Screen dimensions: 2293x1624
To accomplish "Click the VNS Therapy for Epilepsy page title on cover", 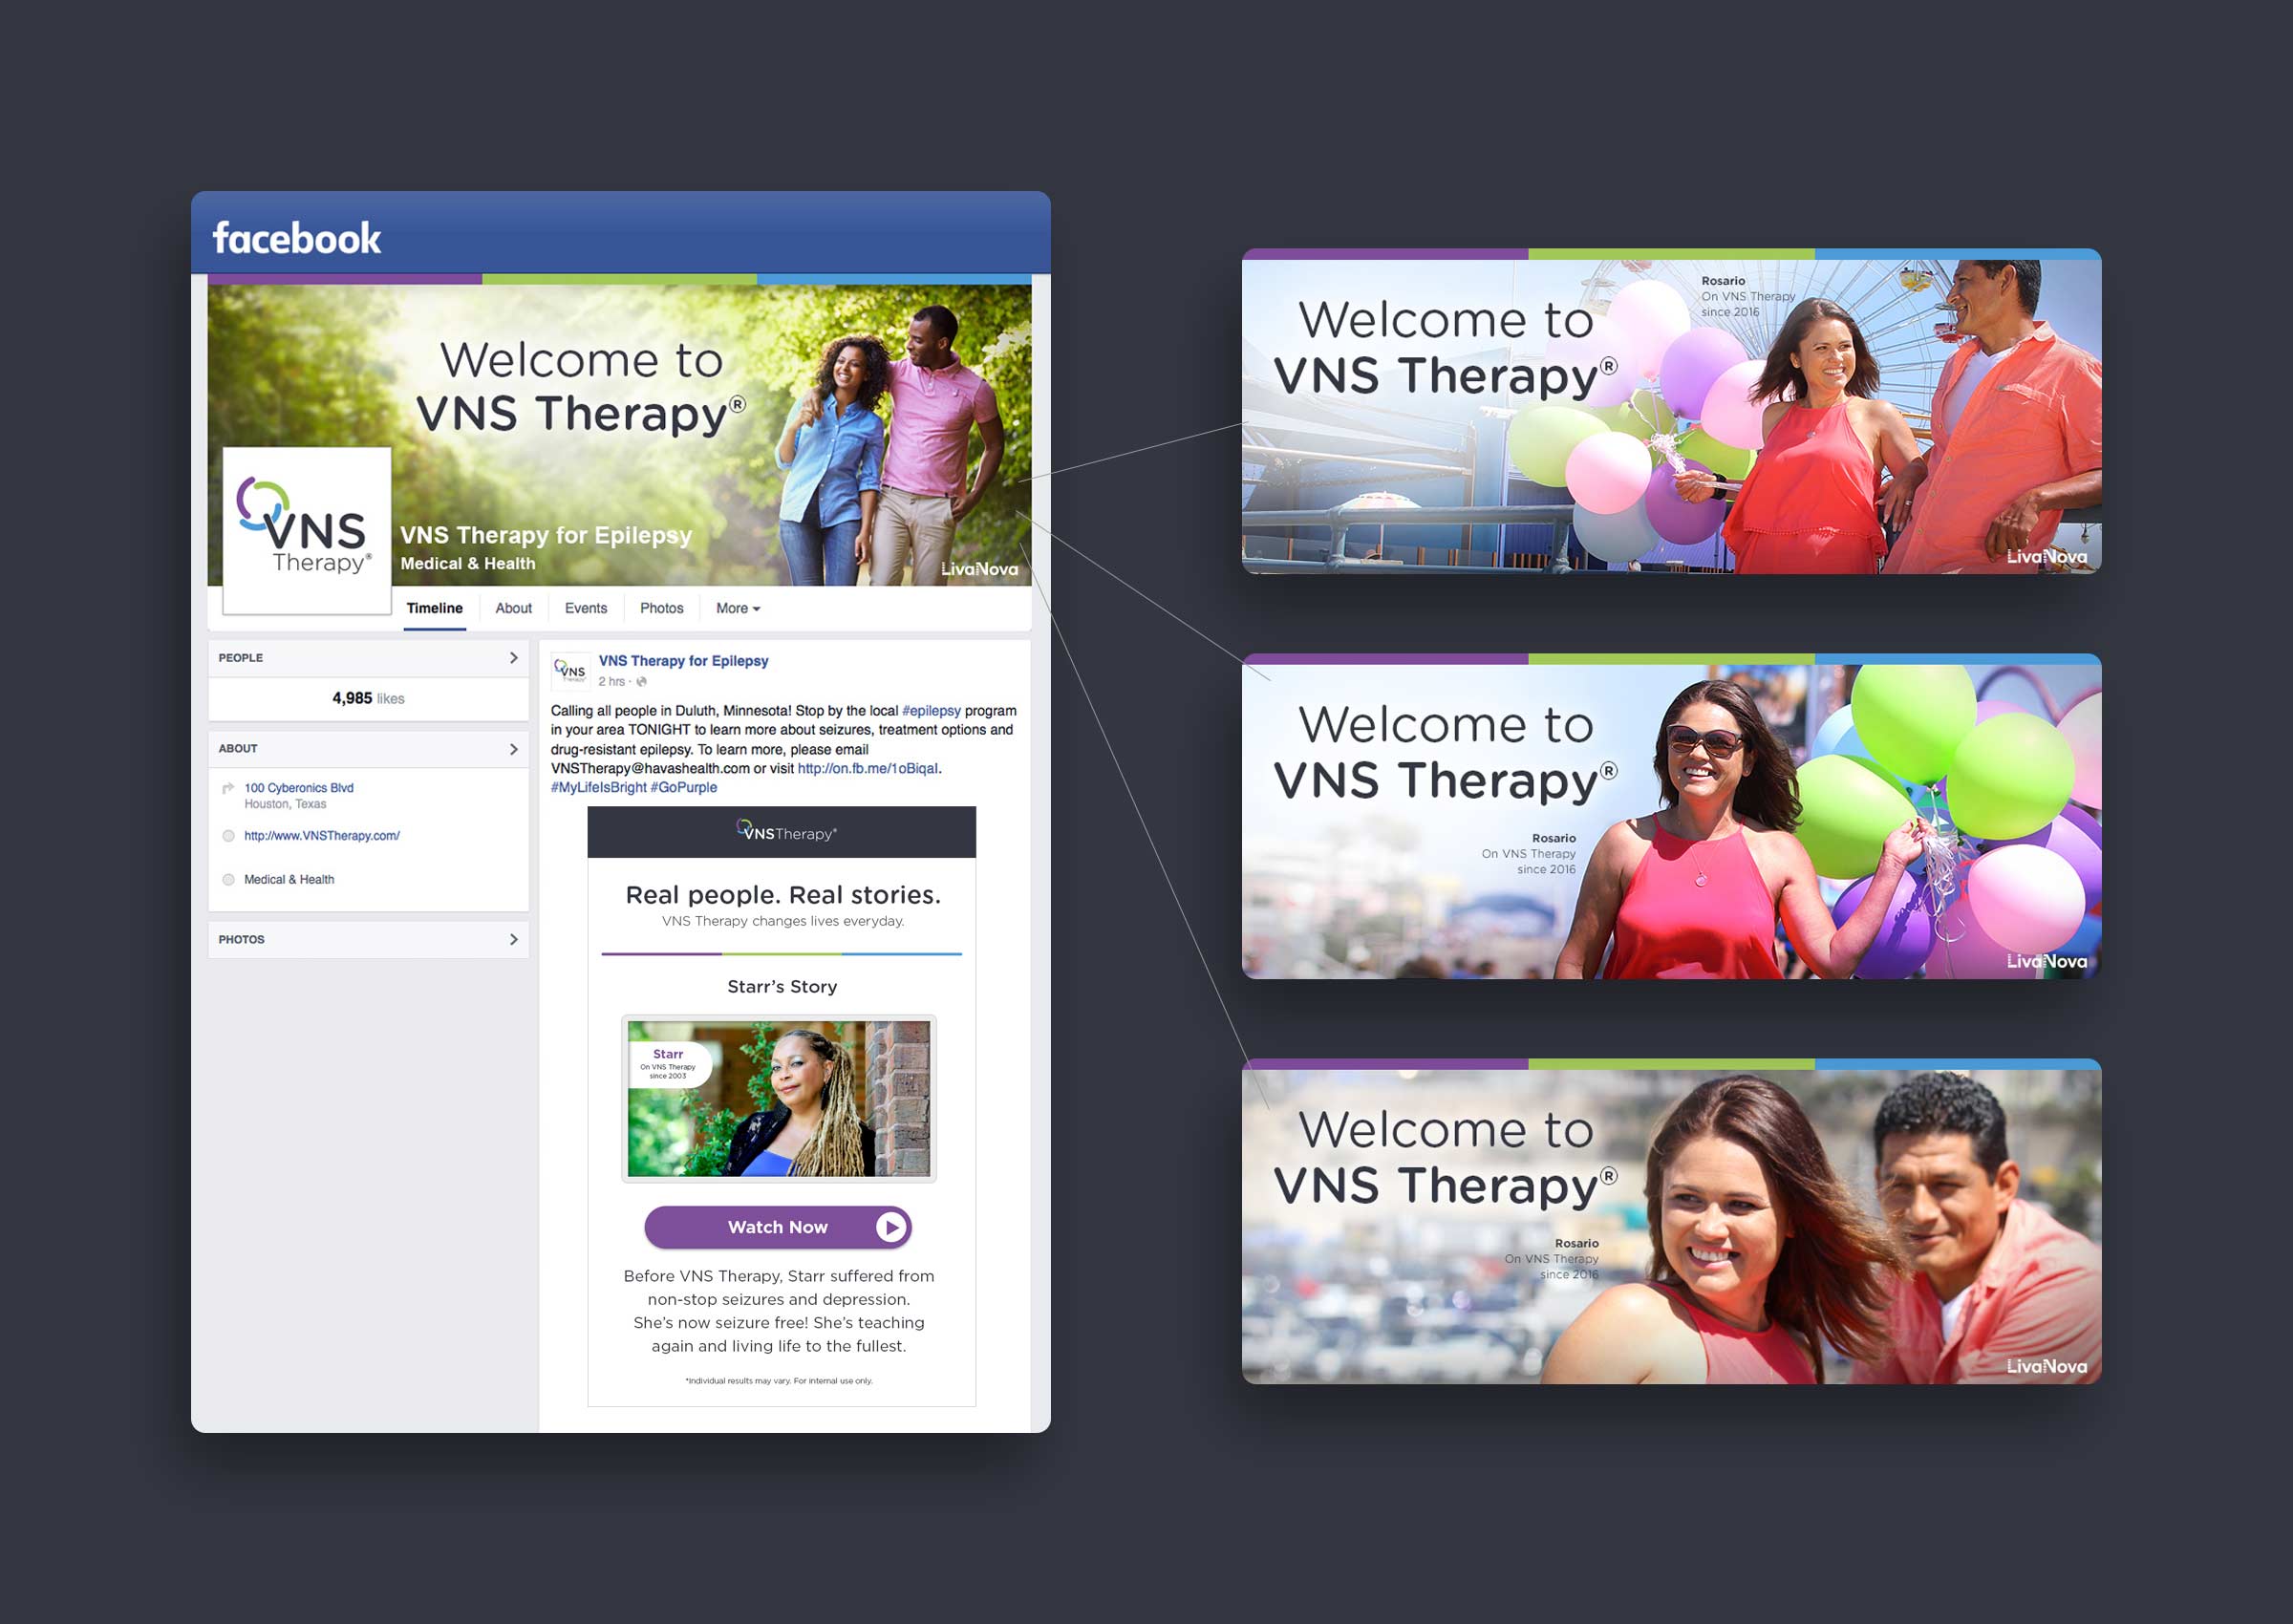I will pos(546,535).
